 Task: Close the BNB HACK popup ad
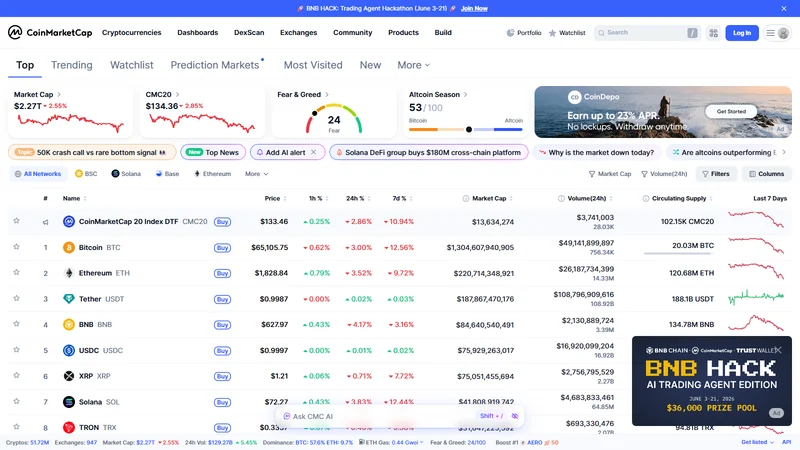coord(778,350)
